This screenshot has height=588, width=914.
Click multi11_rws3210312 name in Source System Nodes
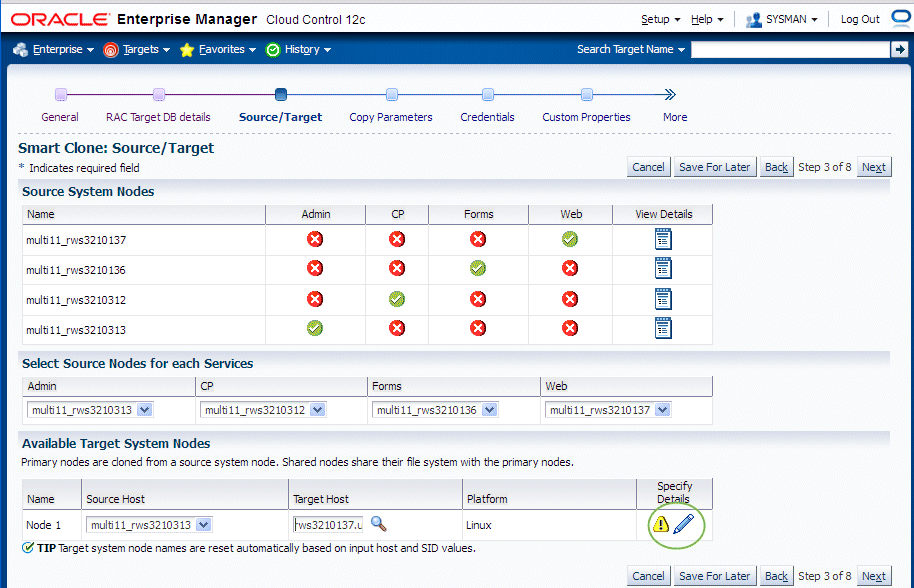pos(76,300)
